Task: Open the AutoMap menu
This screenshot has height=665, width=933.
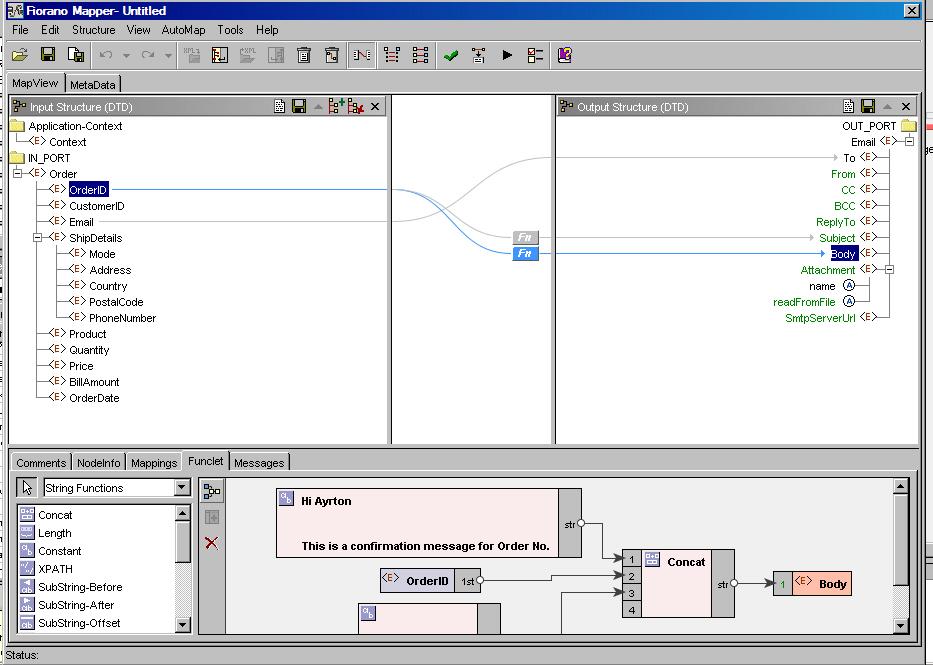Action: [183, 30]
